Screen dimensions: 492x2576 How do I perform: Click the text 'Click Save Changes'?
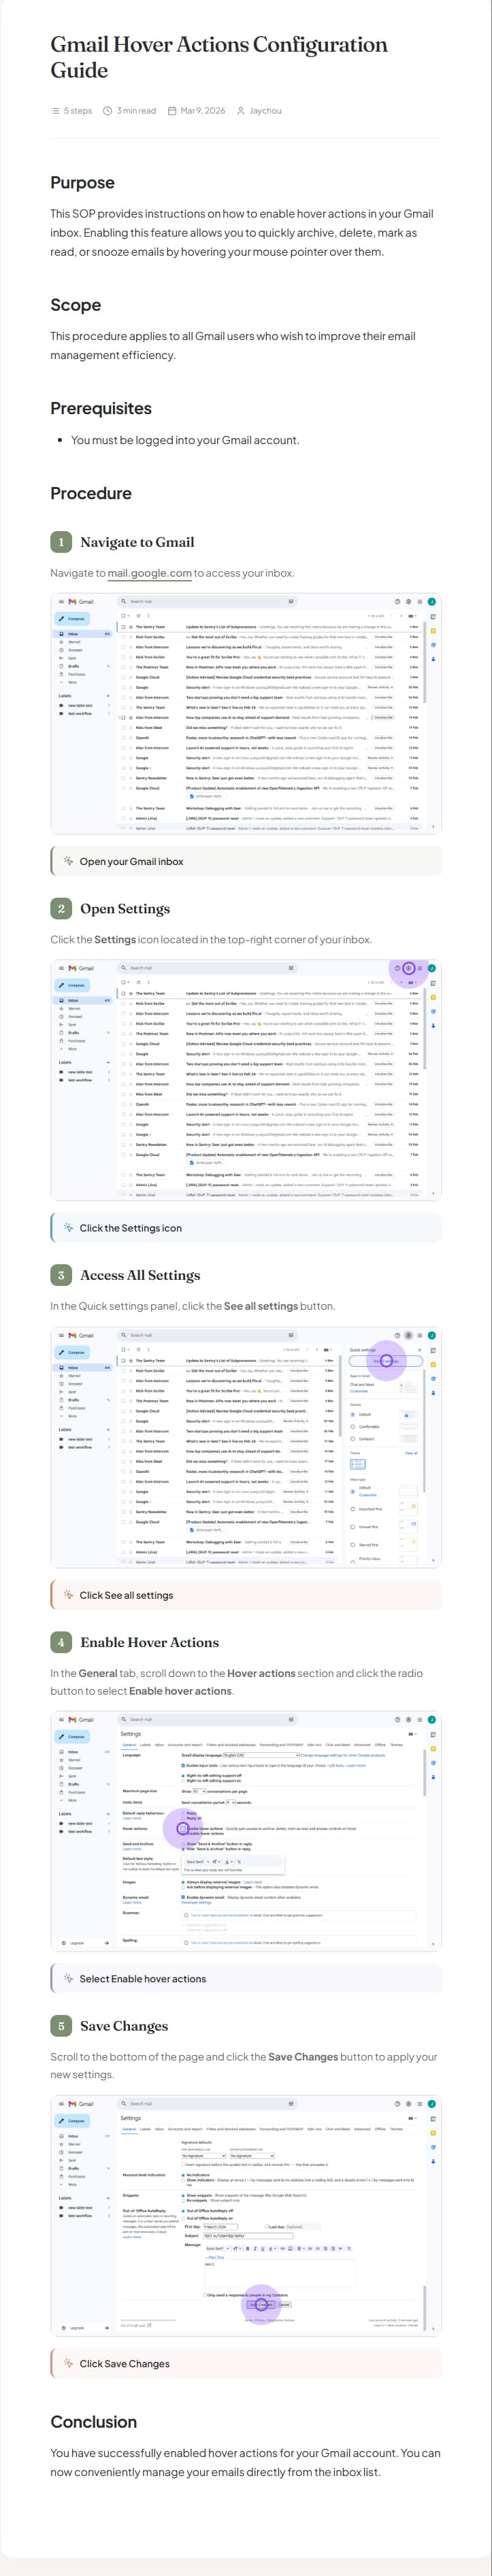click(x=125, y=2364)
